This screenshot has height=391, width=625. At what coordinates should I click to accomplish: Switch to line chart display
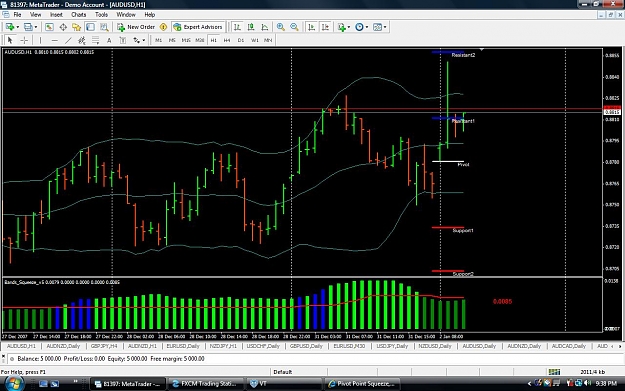click(265, 27)
